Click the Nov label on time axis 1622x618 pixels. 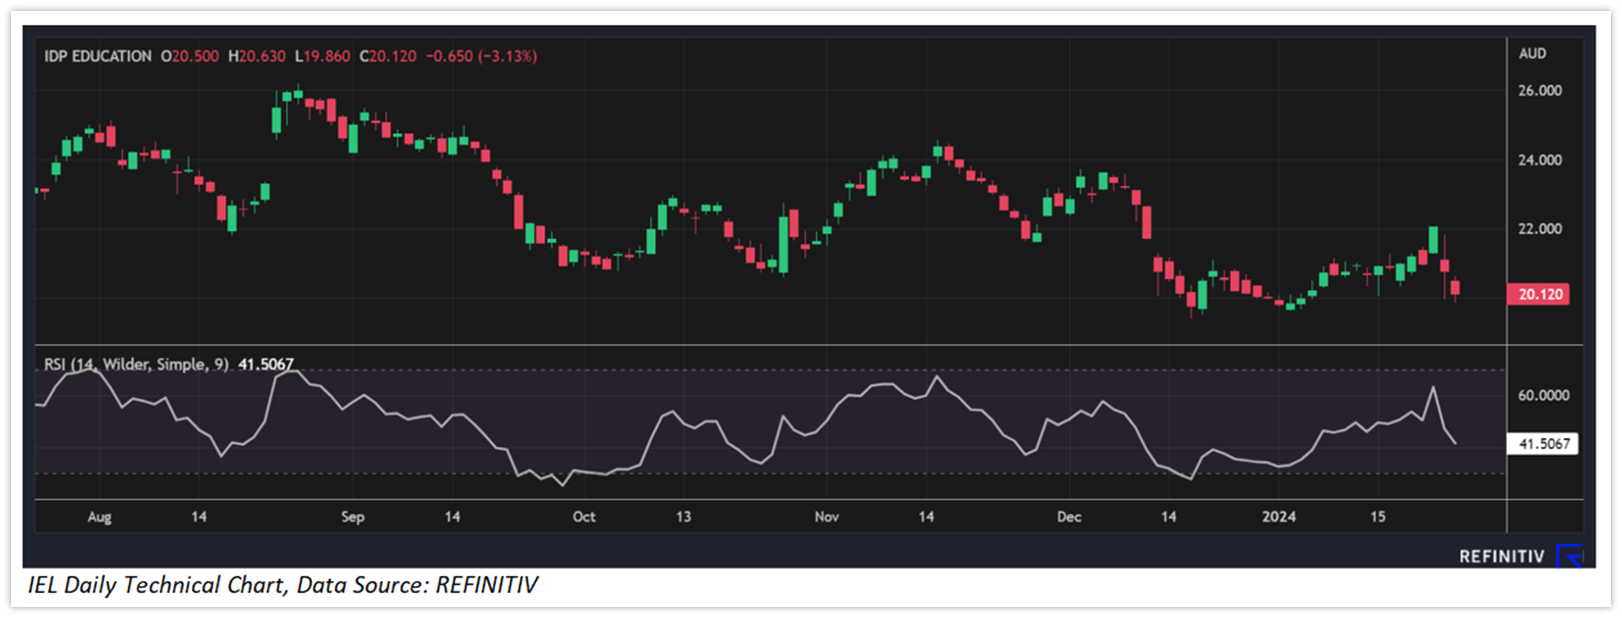click(x=826, y=517)
